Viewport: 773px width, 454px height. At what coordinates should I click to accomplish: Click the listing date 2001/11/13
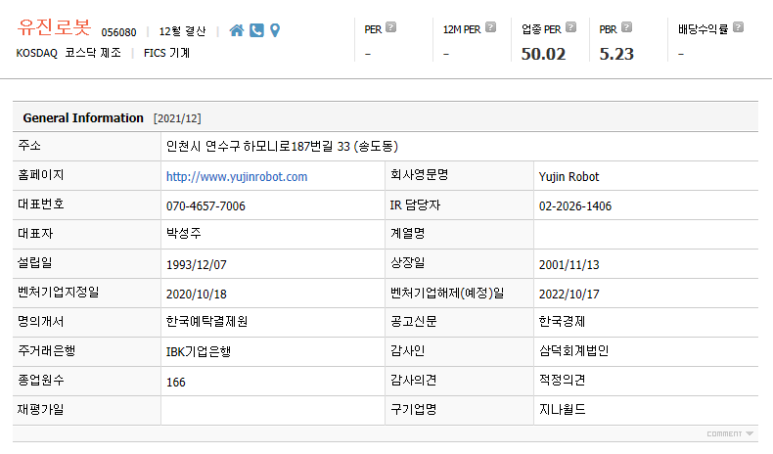(569, 265)
